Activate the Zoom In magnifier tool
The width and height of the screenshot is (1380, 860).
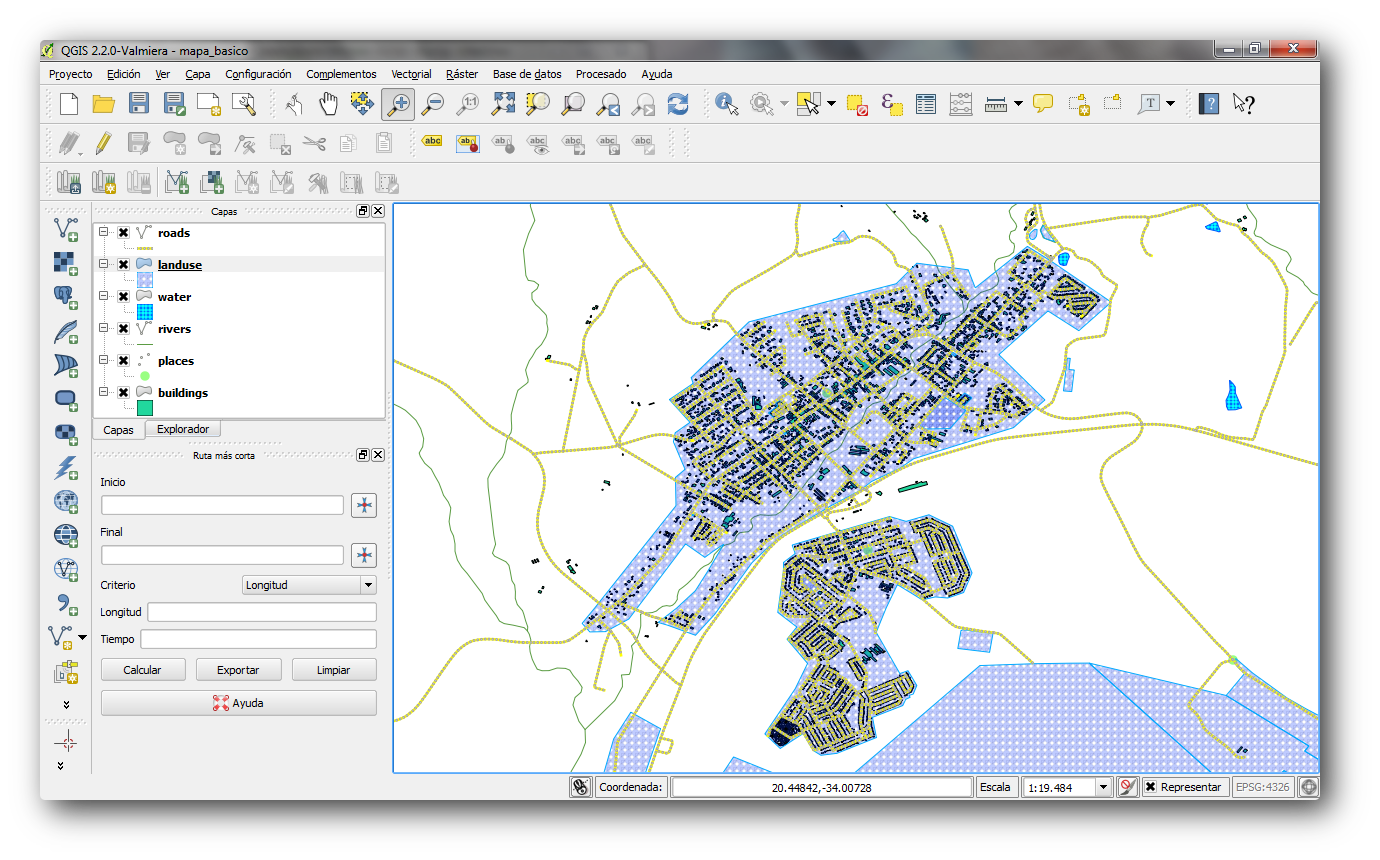(398, 103)
